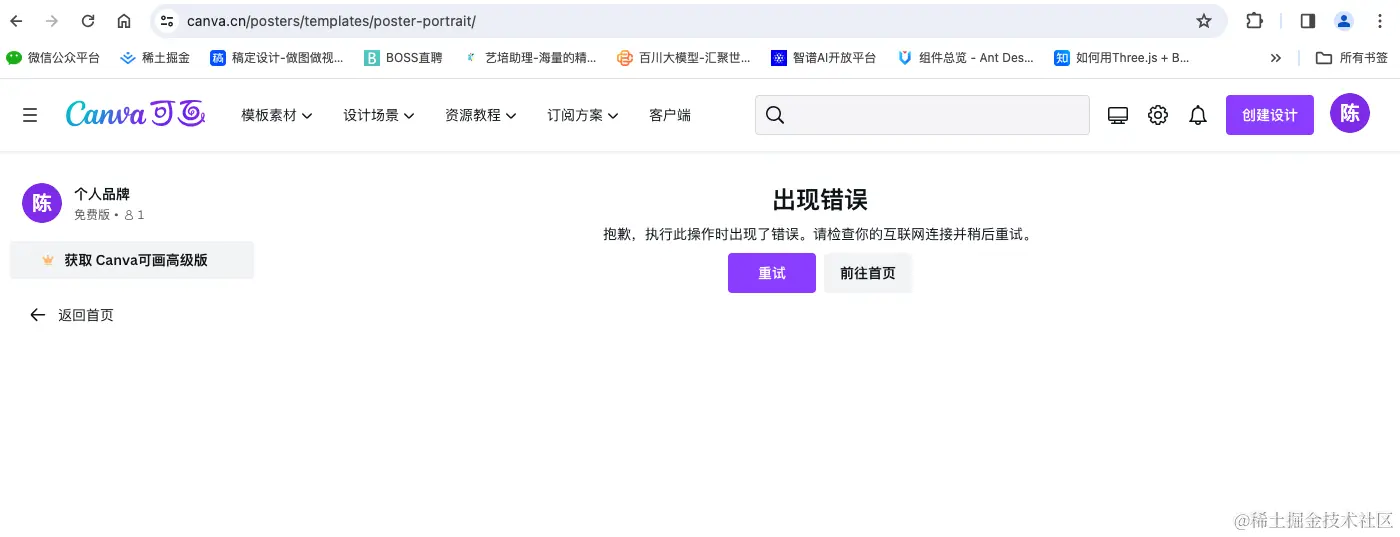1400x537 pixels.
Task: Click the 个人品牌 team avatar in sidebar
Action: click(42, 204)
